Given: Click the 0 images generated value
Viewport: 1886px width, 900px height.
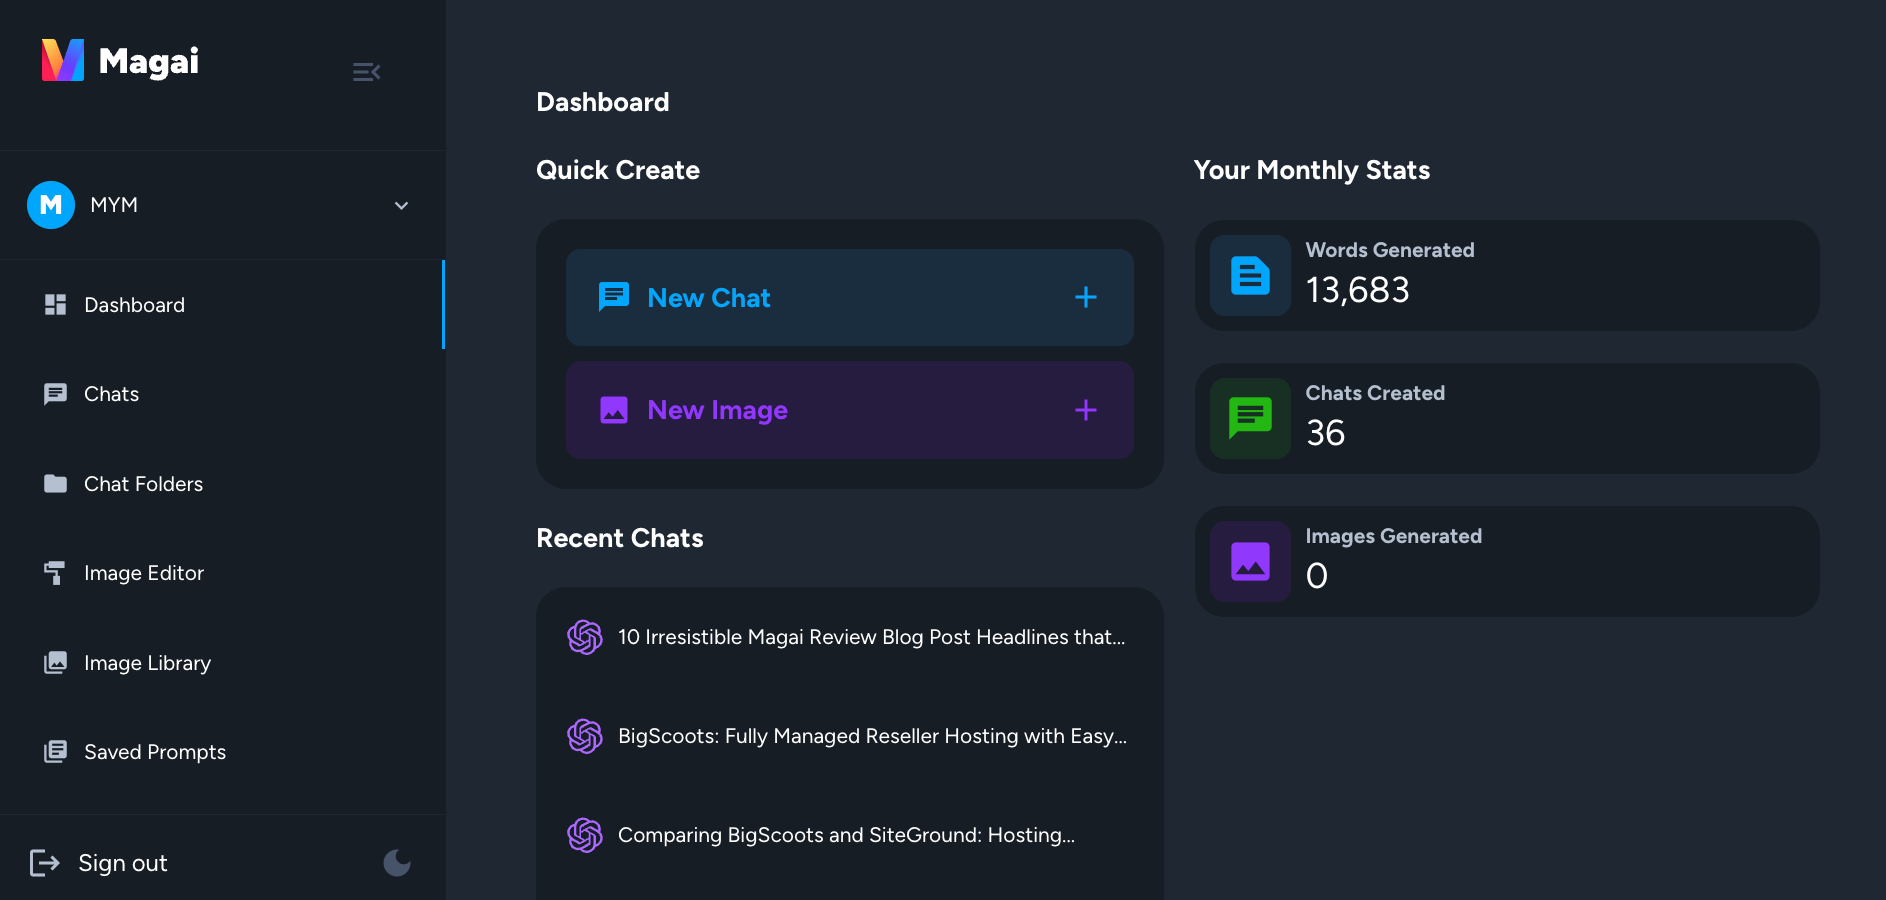Looking at the screenshot, I should [x=1317, y=576].
